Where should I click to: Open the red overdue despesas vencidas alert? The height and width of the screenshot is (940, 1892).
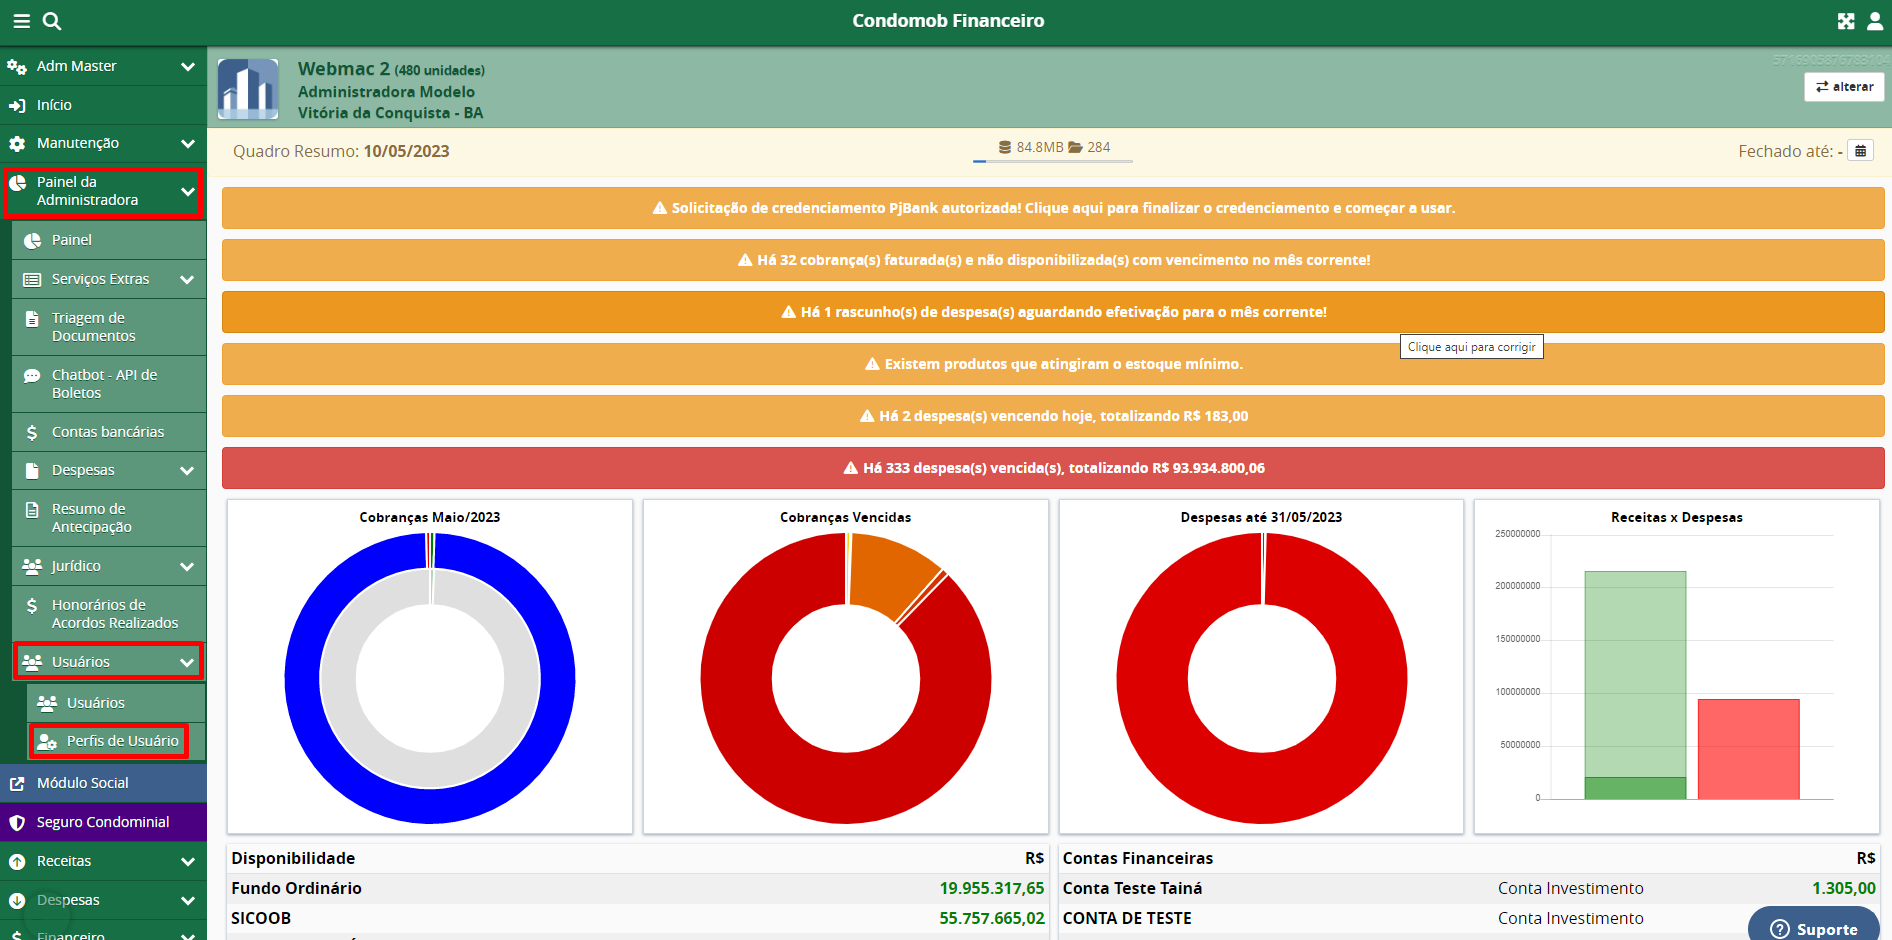pyautogui.click(x=1052, y=468)
